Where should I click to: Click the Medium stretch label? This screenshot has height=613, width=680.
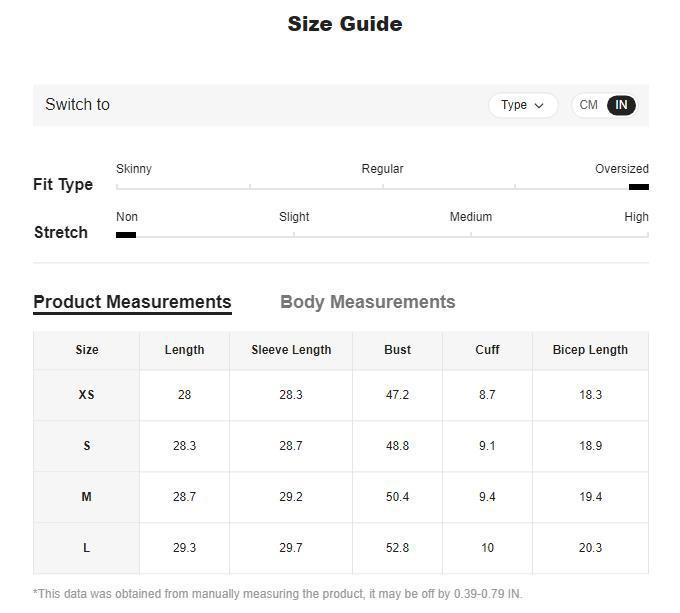click(470, 217)
